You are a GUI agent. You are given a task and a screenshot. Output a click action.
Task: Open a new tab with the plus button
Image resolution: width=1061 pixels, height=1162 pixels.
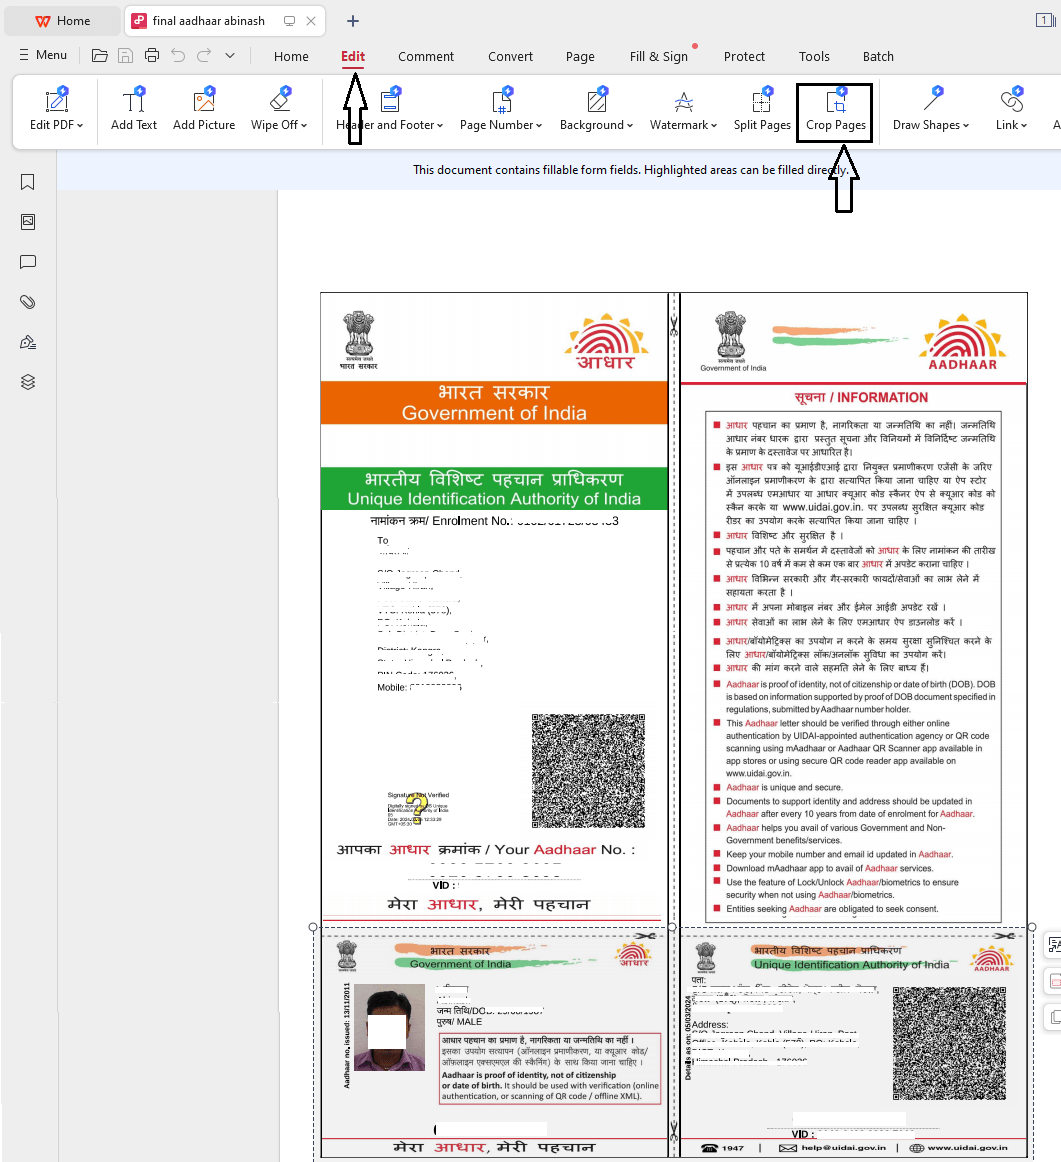point(353,21)
